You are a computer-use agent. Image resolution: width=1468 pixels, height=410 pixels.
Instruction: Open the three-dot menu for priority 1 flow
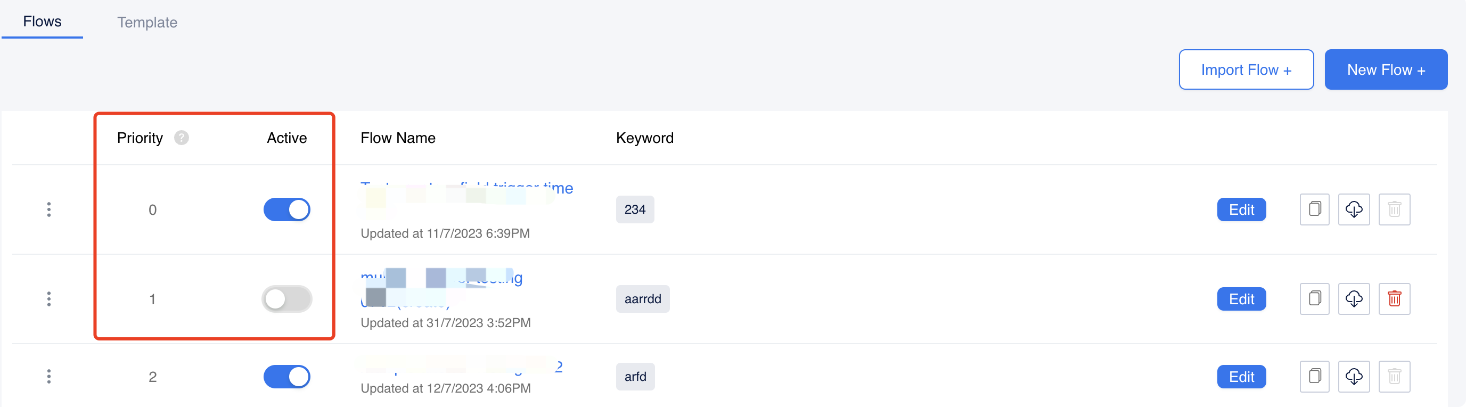[48, 299]
